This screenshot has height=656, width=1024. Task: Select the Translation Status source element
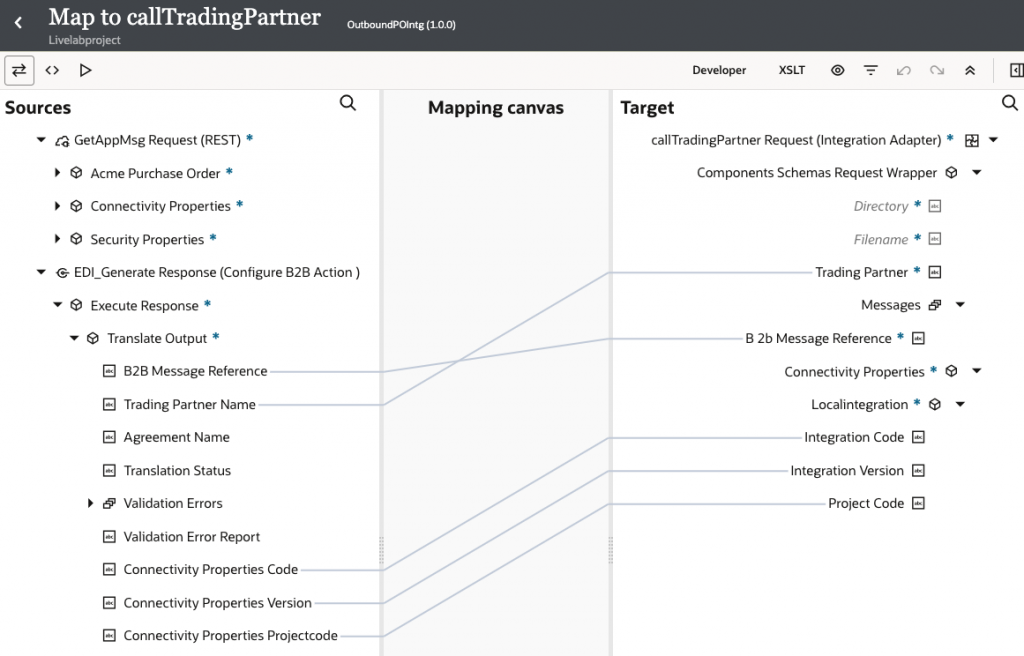tap(177, 470)
